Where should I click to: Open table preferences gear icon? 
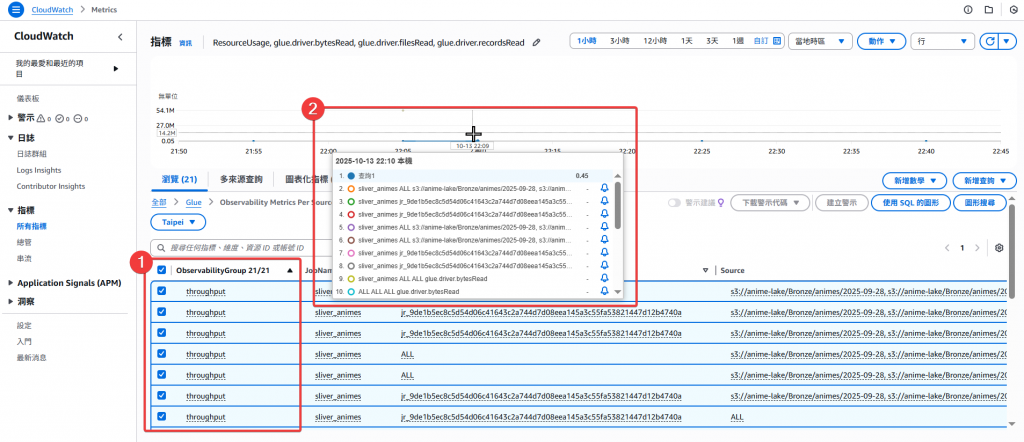point(999,248)
